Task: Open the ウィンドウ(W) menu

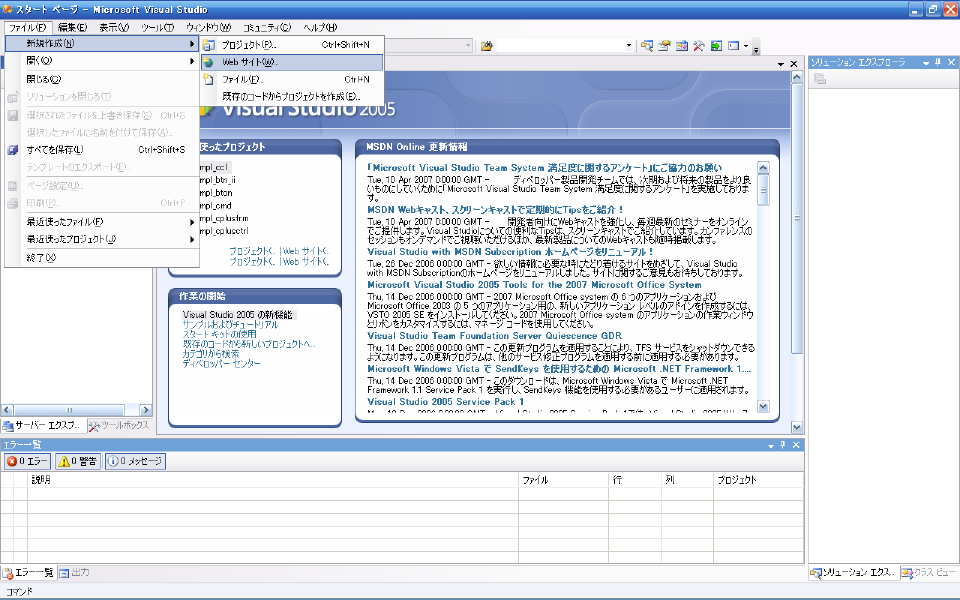Action: click(208, 28)
